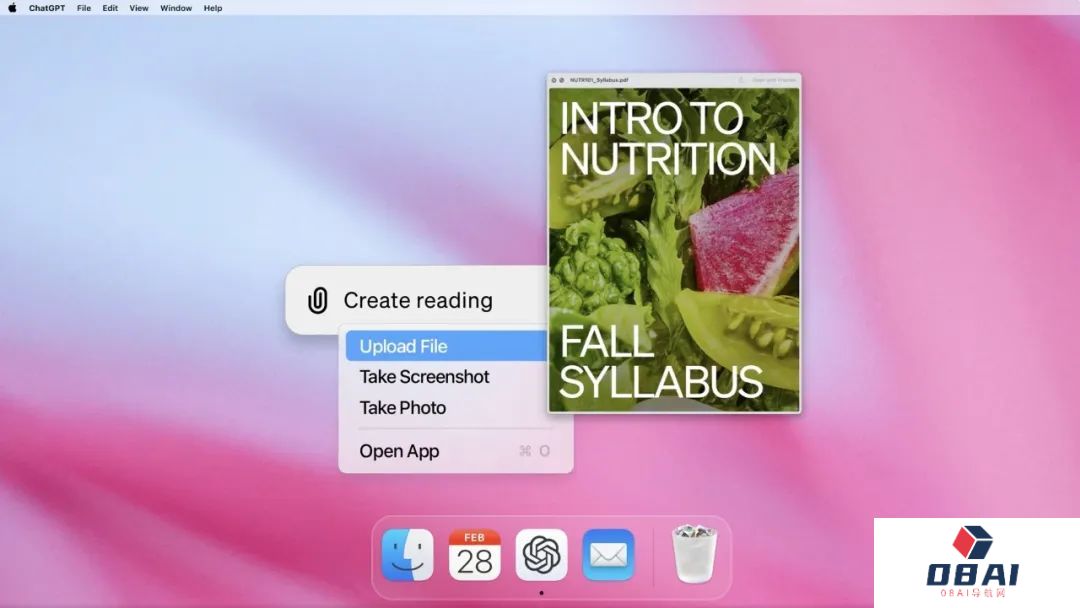Screen dimensions: 1080x608
Task: Open the Mail app in the dock
Action: click(608, 555)
